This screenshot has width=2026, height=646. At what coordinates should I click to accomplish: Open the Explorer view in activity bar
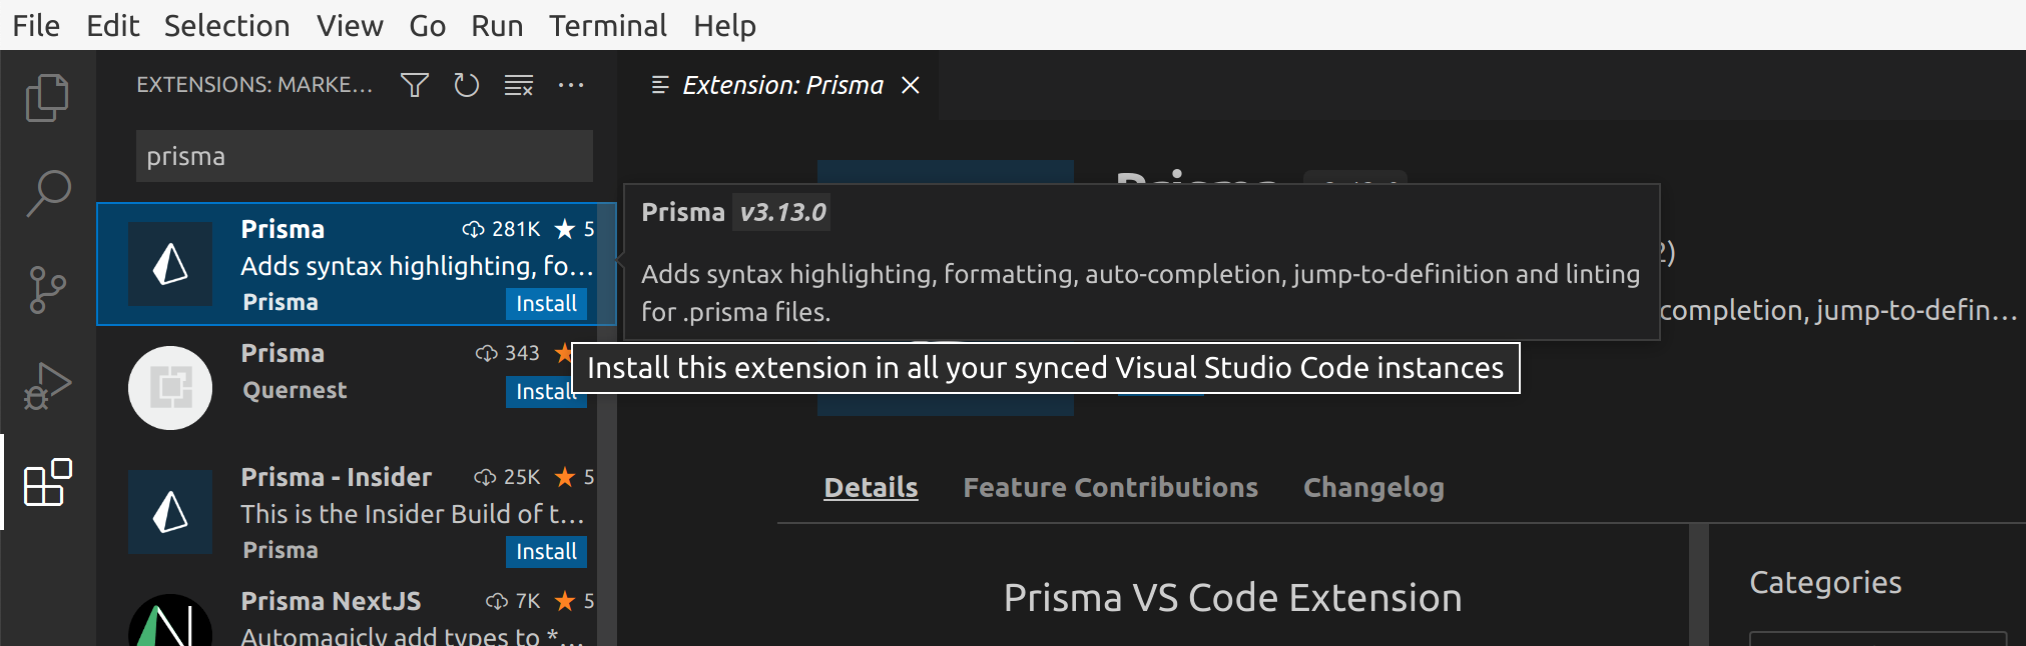pyautogui.click(x=47, y=98)
